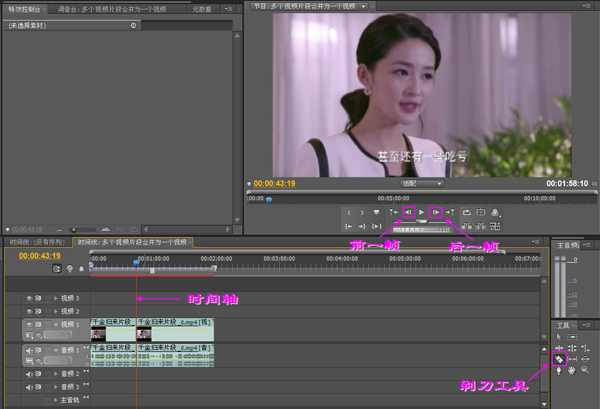The height and width of the screenshot is (409, 600).
Task: Select the Slip tool
Action: [572, 359]
